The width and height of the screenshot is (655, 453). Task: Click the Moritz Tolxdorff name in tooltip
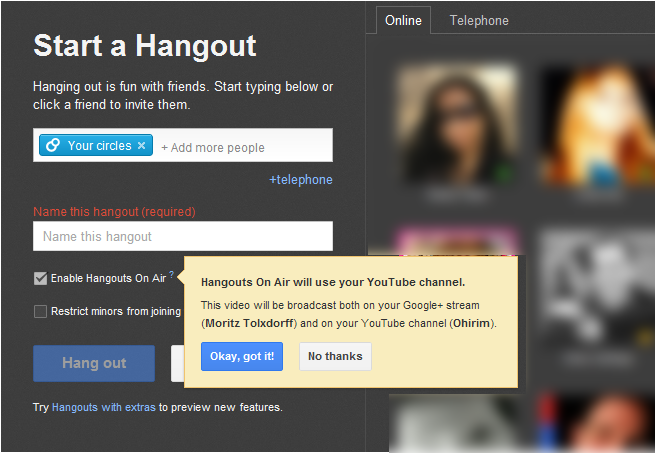point(251,323)
